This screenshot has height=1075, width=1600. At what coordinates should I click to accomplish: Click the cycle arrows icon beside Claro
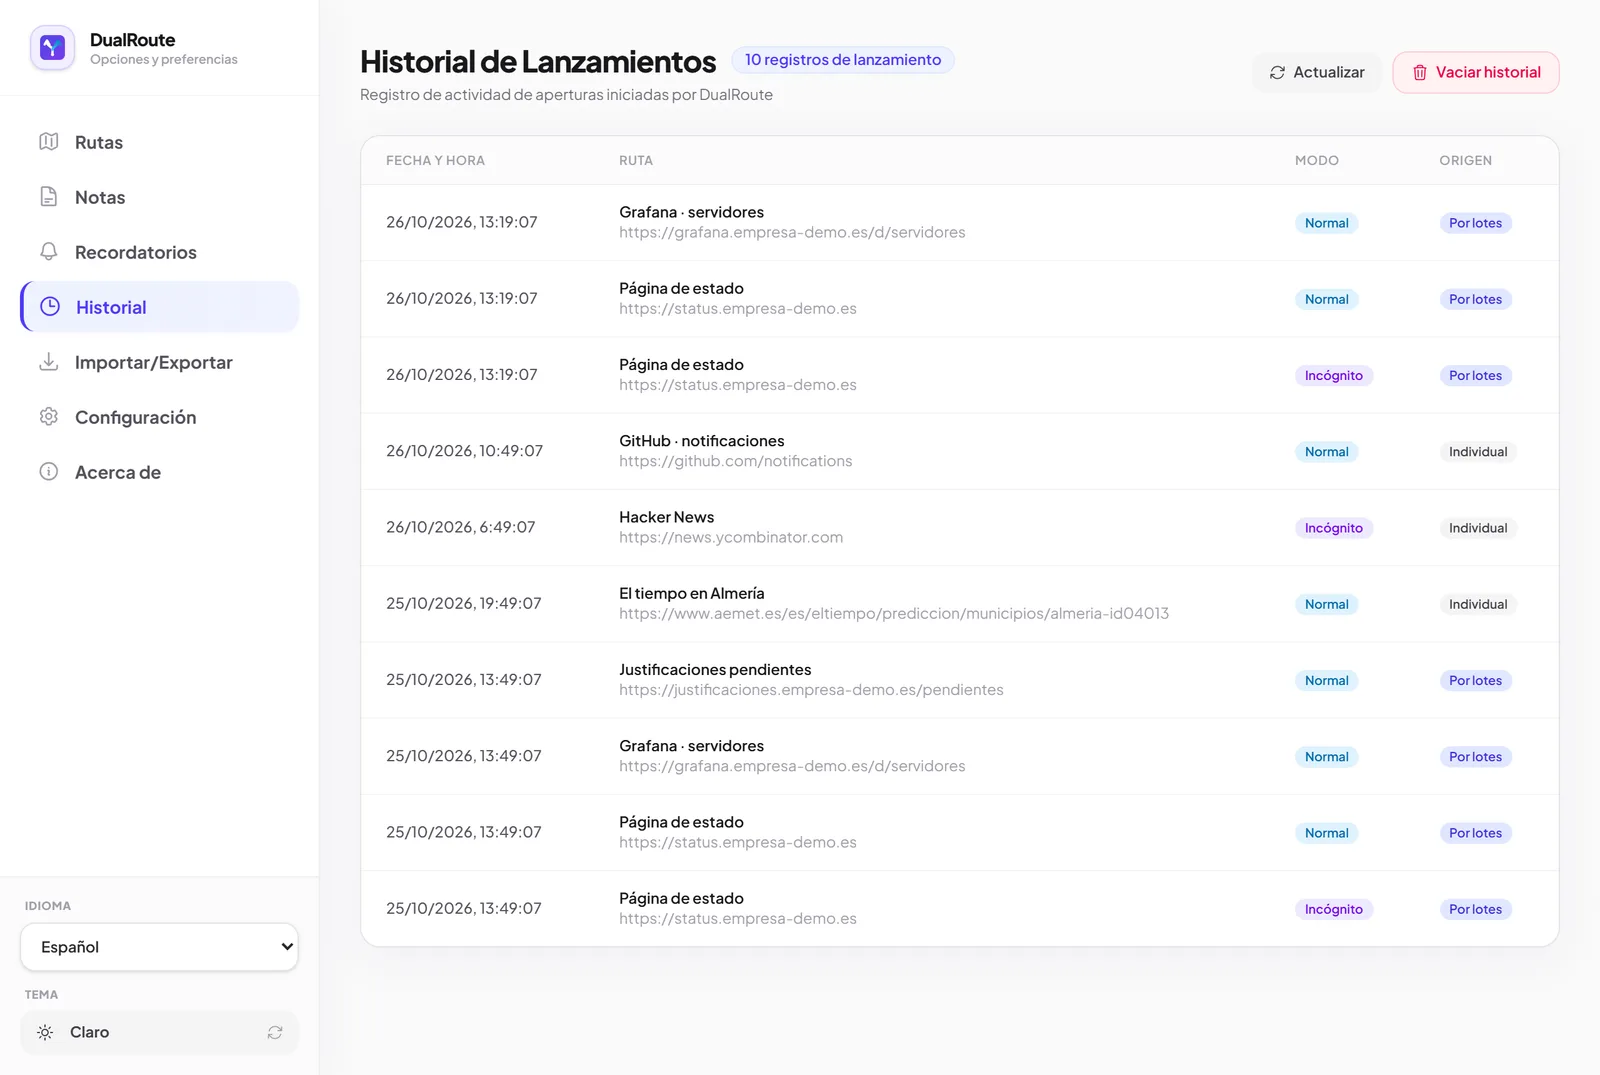(275, 1032)
